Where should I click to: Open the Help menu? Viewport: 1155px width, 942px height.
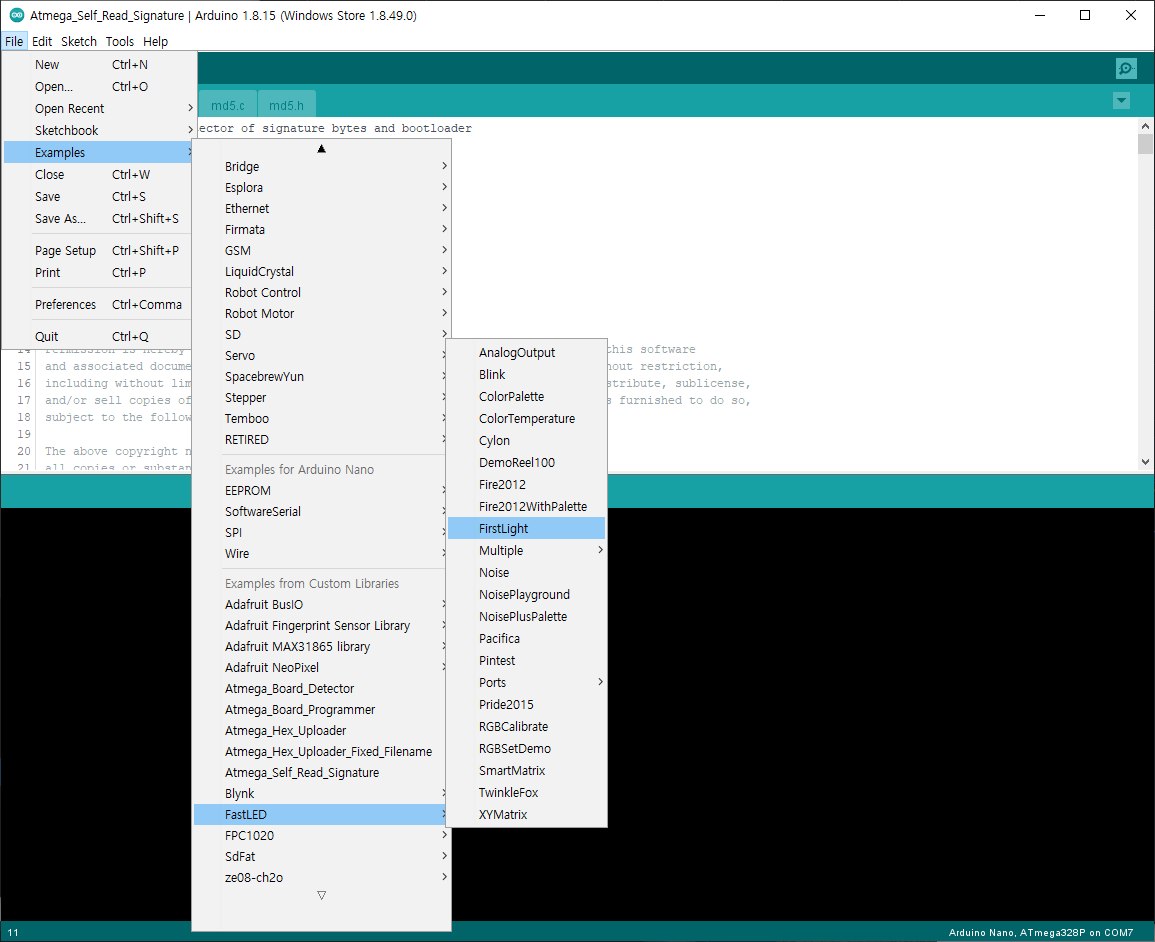coord(155,41)
